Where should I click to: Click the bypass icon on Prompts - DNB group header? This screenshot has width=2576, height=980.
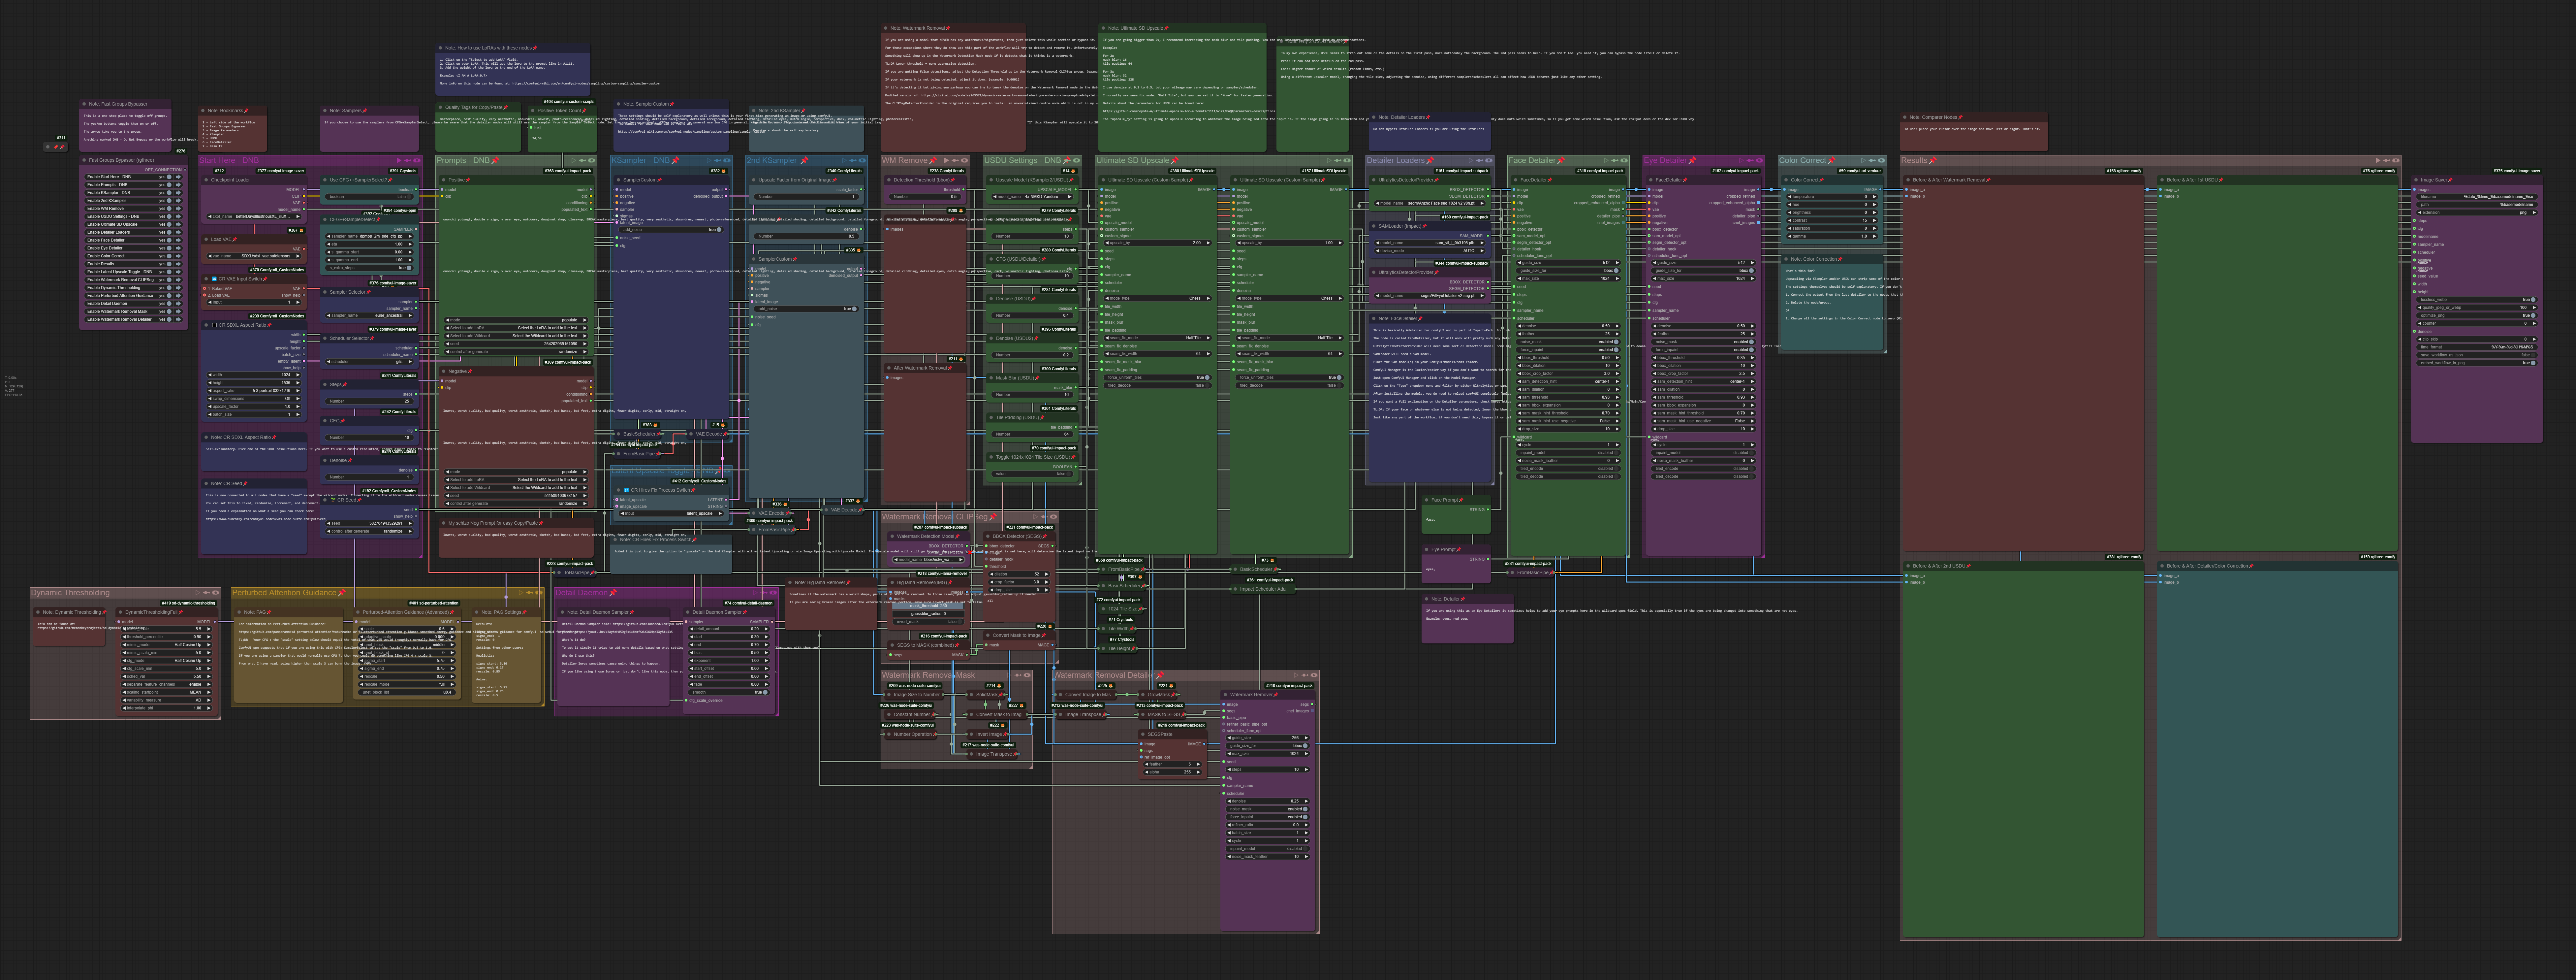click(582, 160)
